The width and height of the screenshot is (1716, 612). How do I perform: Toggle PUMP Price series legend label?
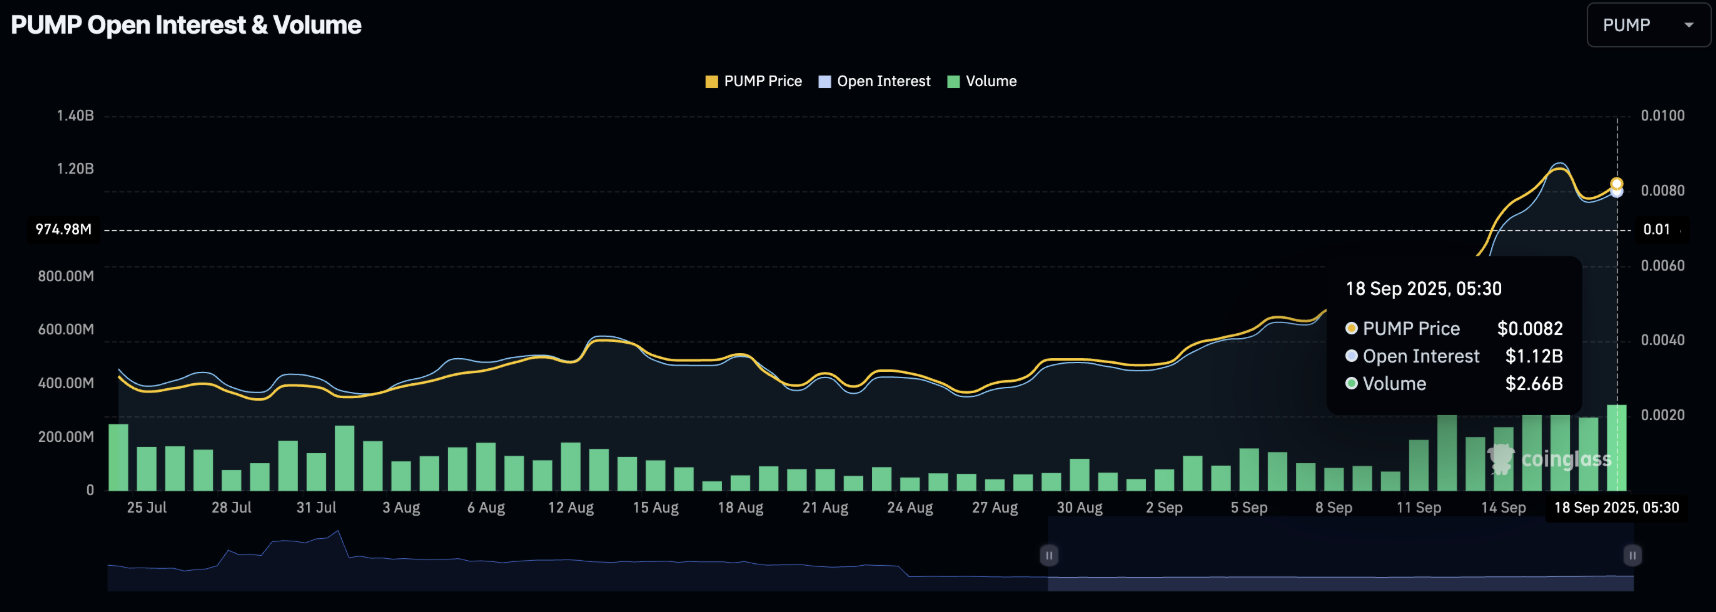pyautogui.click(x=762, y=81)
